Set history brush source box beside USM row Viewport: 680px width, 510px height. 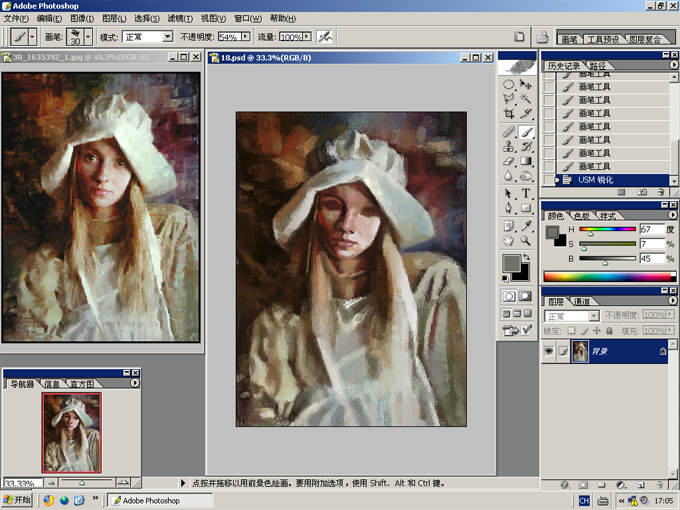(549, 180)
